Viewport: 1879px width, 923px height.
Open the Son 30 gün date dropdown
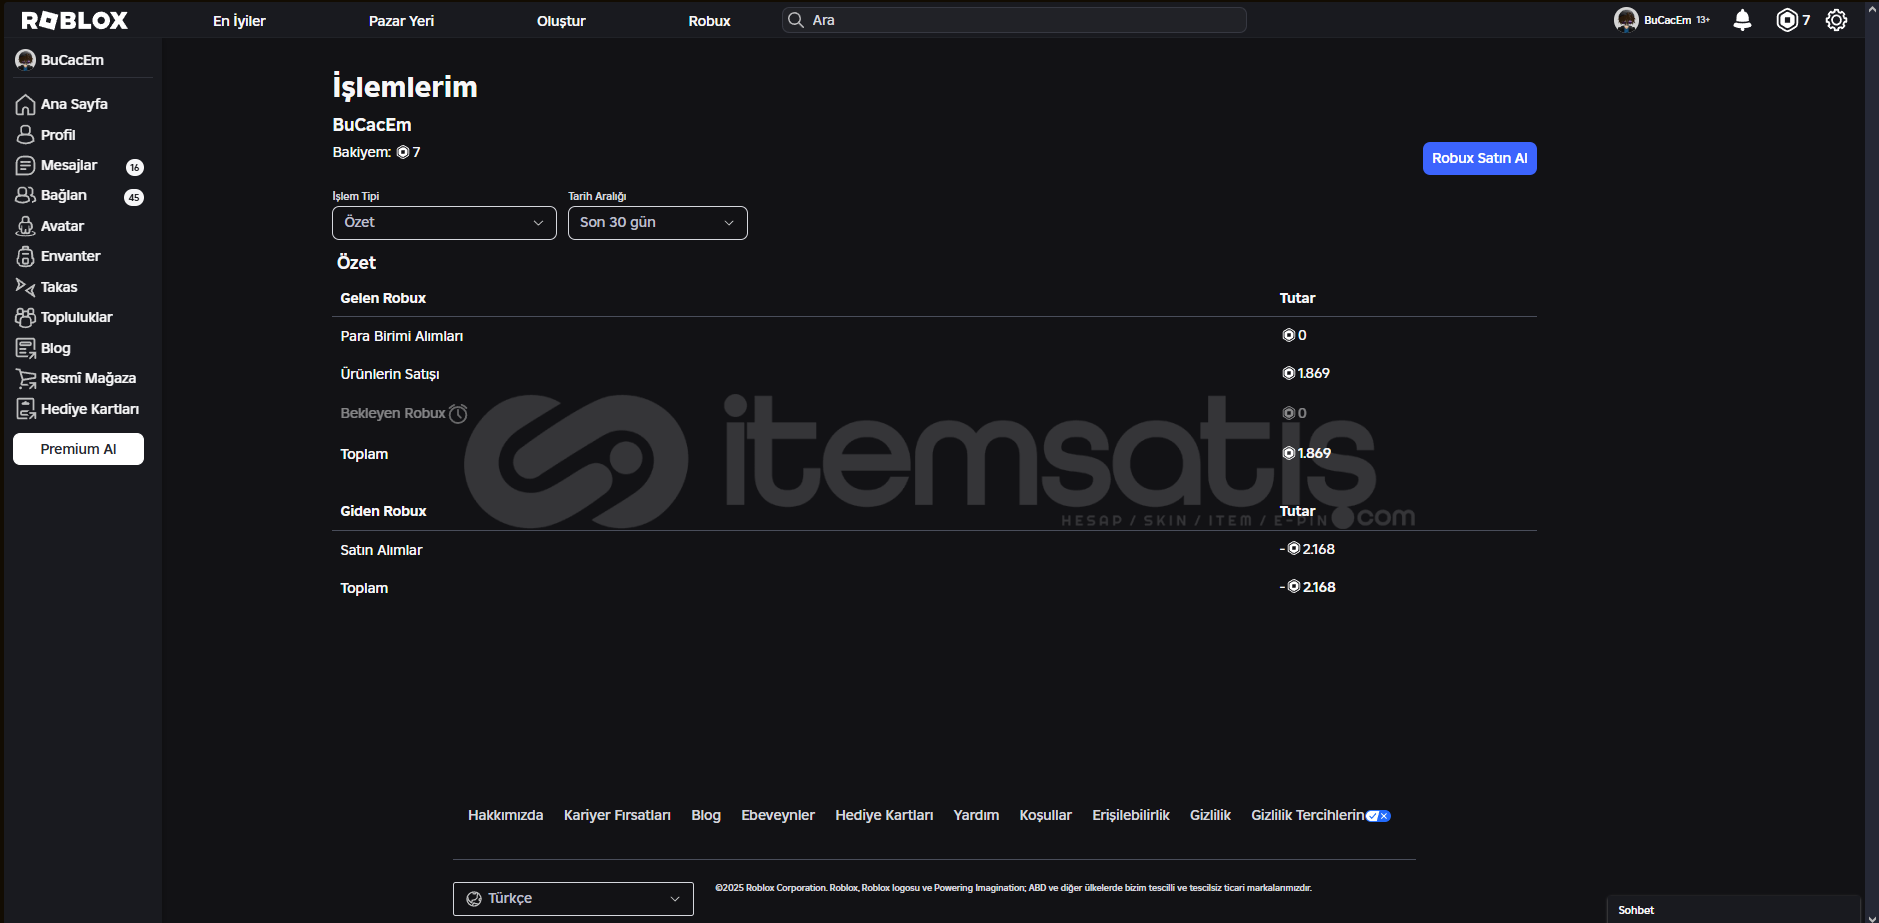click(x=658, y=223)
